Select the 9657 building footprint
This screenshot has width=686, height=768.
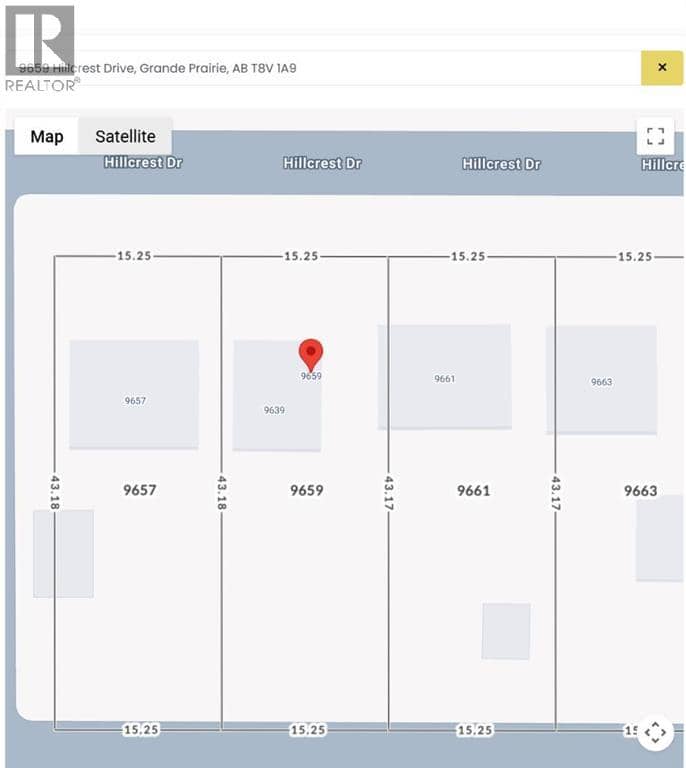134,394
